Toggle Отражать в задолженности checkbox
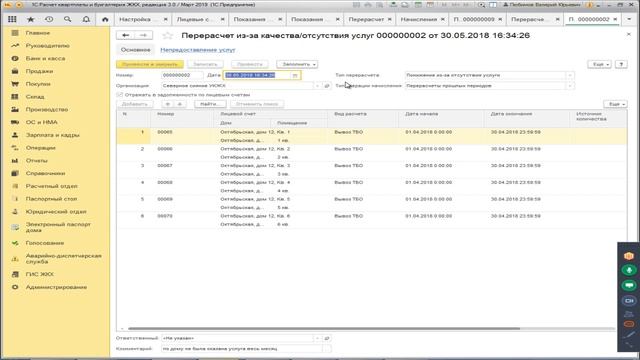Image resolution: width=640 pixels, height=360 pixels. 120,95
